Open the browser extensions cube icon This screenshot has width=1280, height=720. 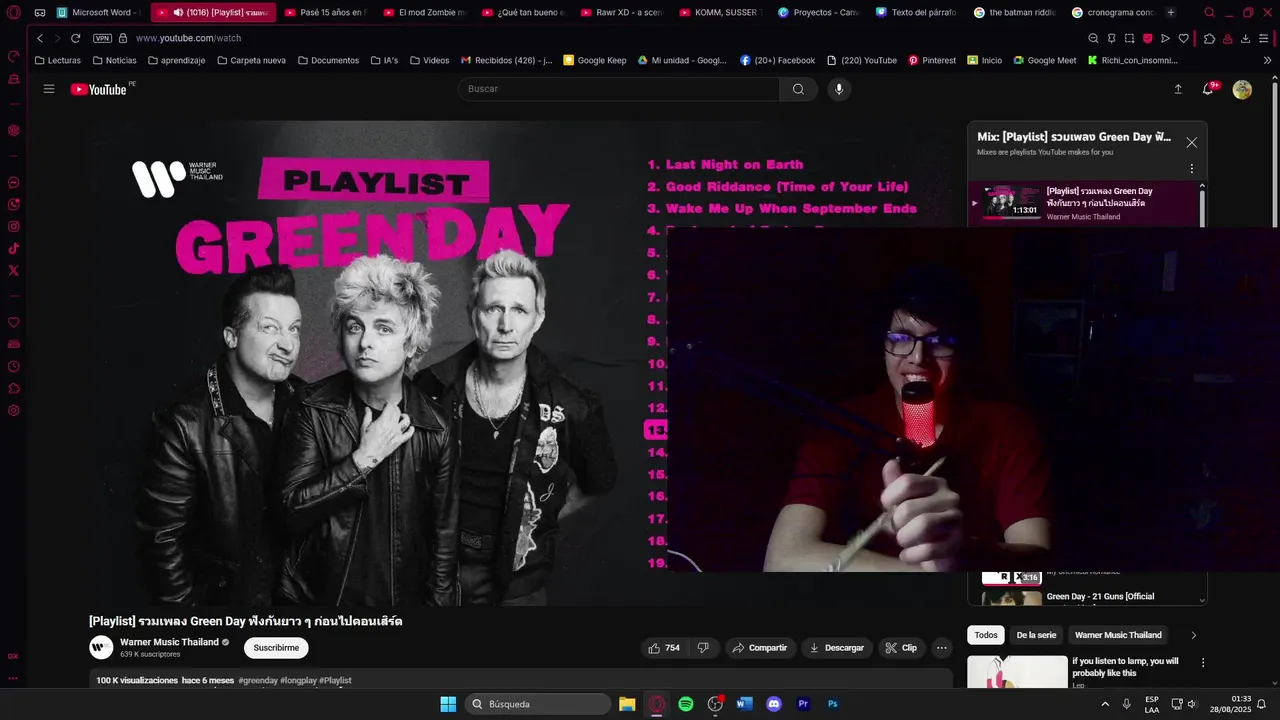click(x=1209, y=38)
